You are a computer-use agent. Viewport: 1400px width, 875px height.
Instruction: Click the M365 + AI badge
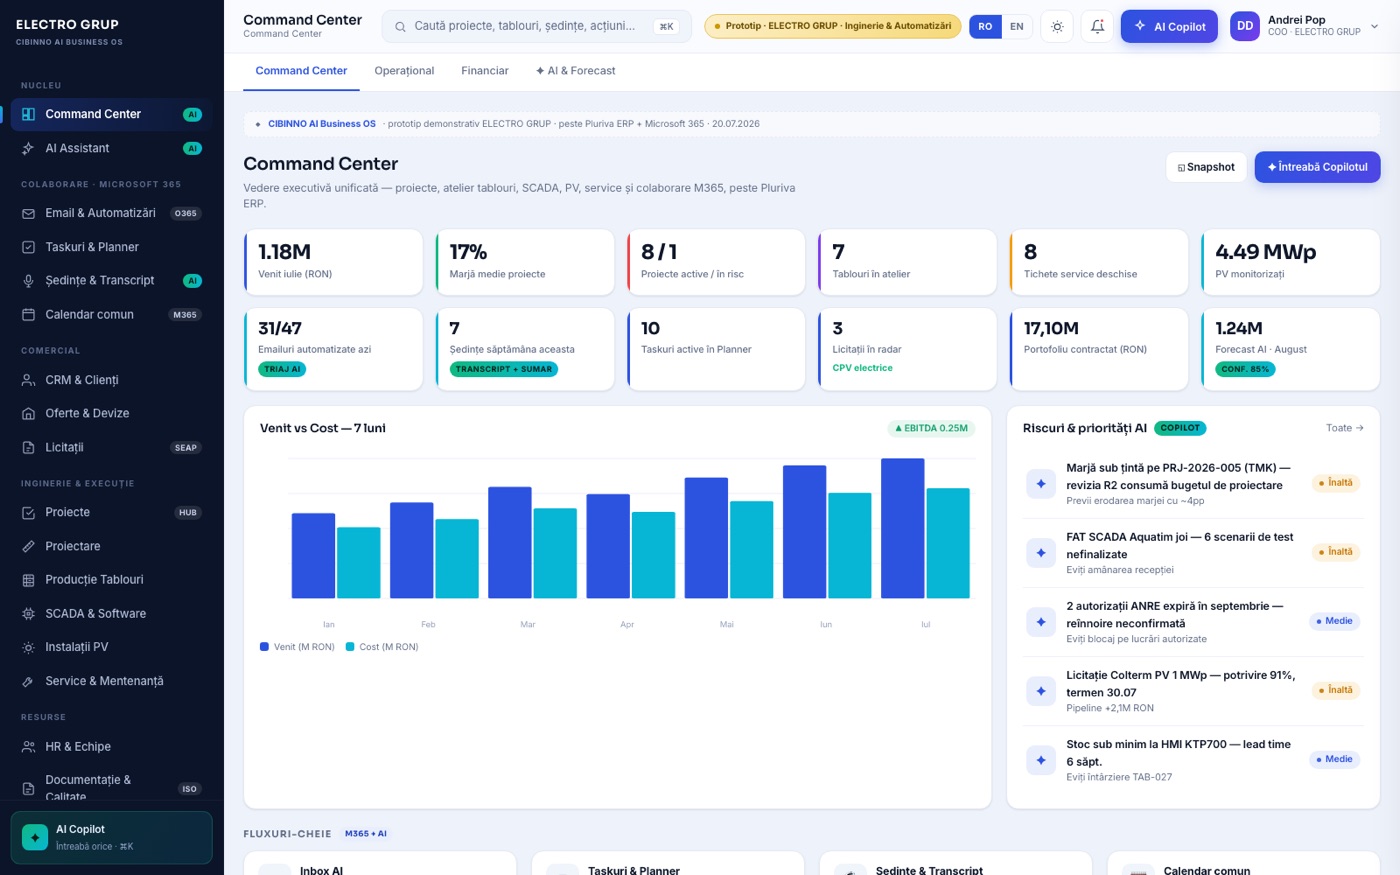366,833
